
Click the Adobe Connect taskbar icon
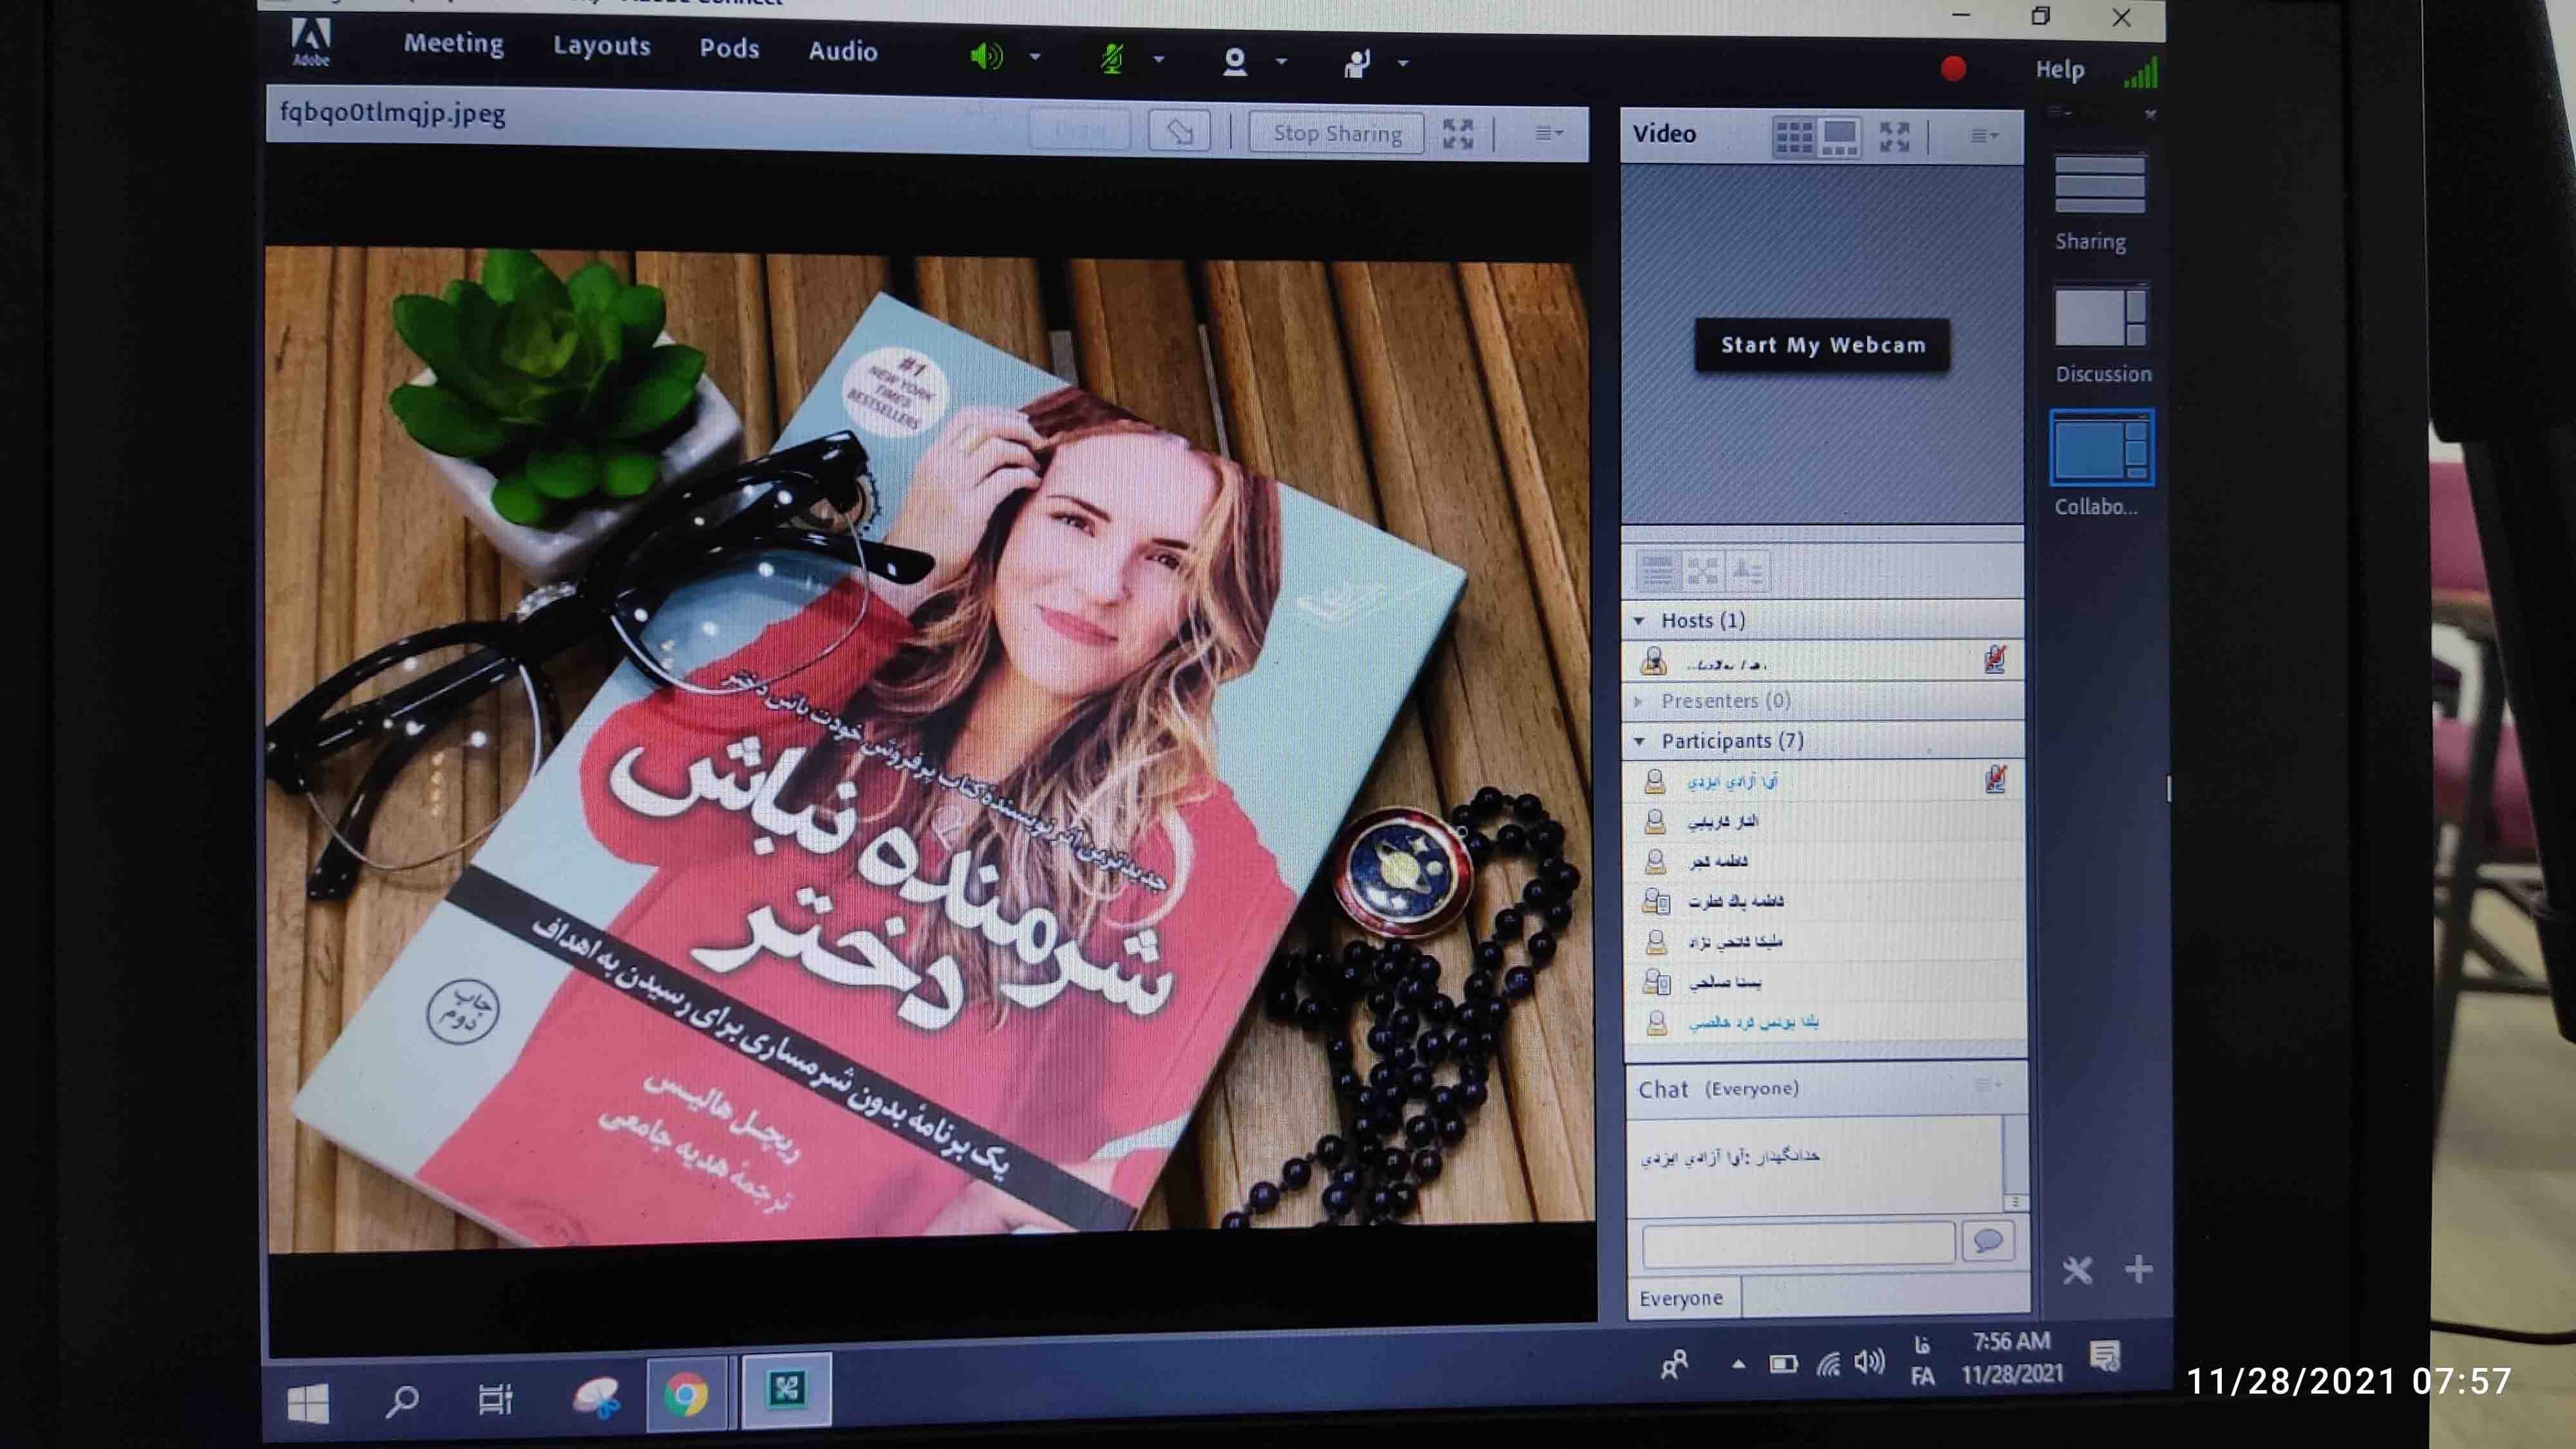tap(786, 1389)
